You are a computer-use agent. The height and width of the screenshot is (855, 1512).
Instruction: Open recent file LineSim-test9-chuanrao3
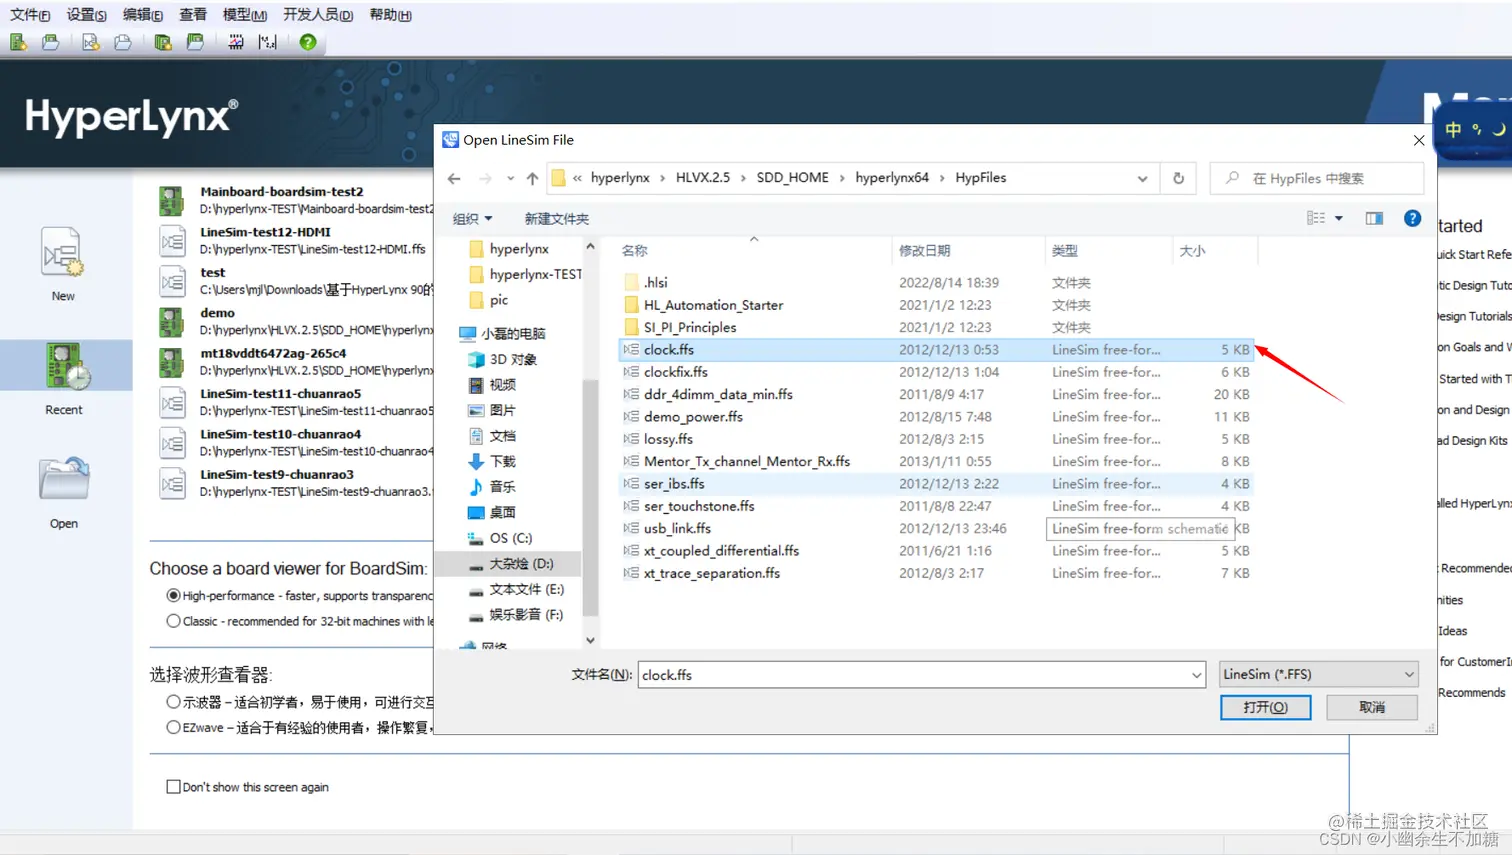[277, 474]
